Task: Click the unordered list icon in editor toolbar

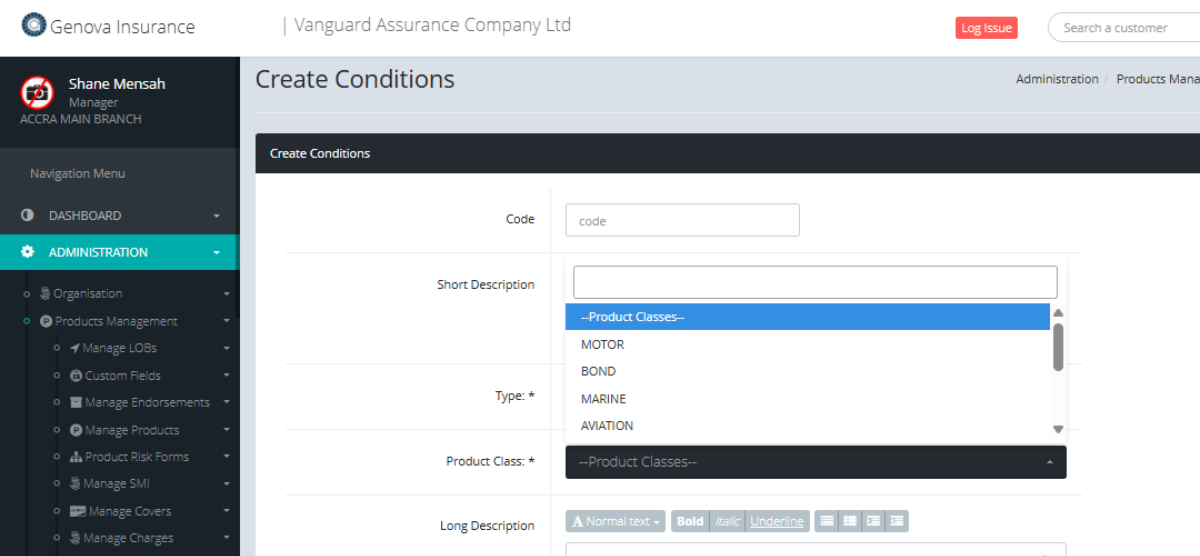Action: pyautogui.click(x=826, y=521)
